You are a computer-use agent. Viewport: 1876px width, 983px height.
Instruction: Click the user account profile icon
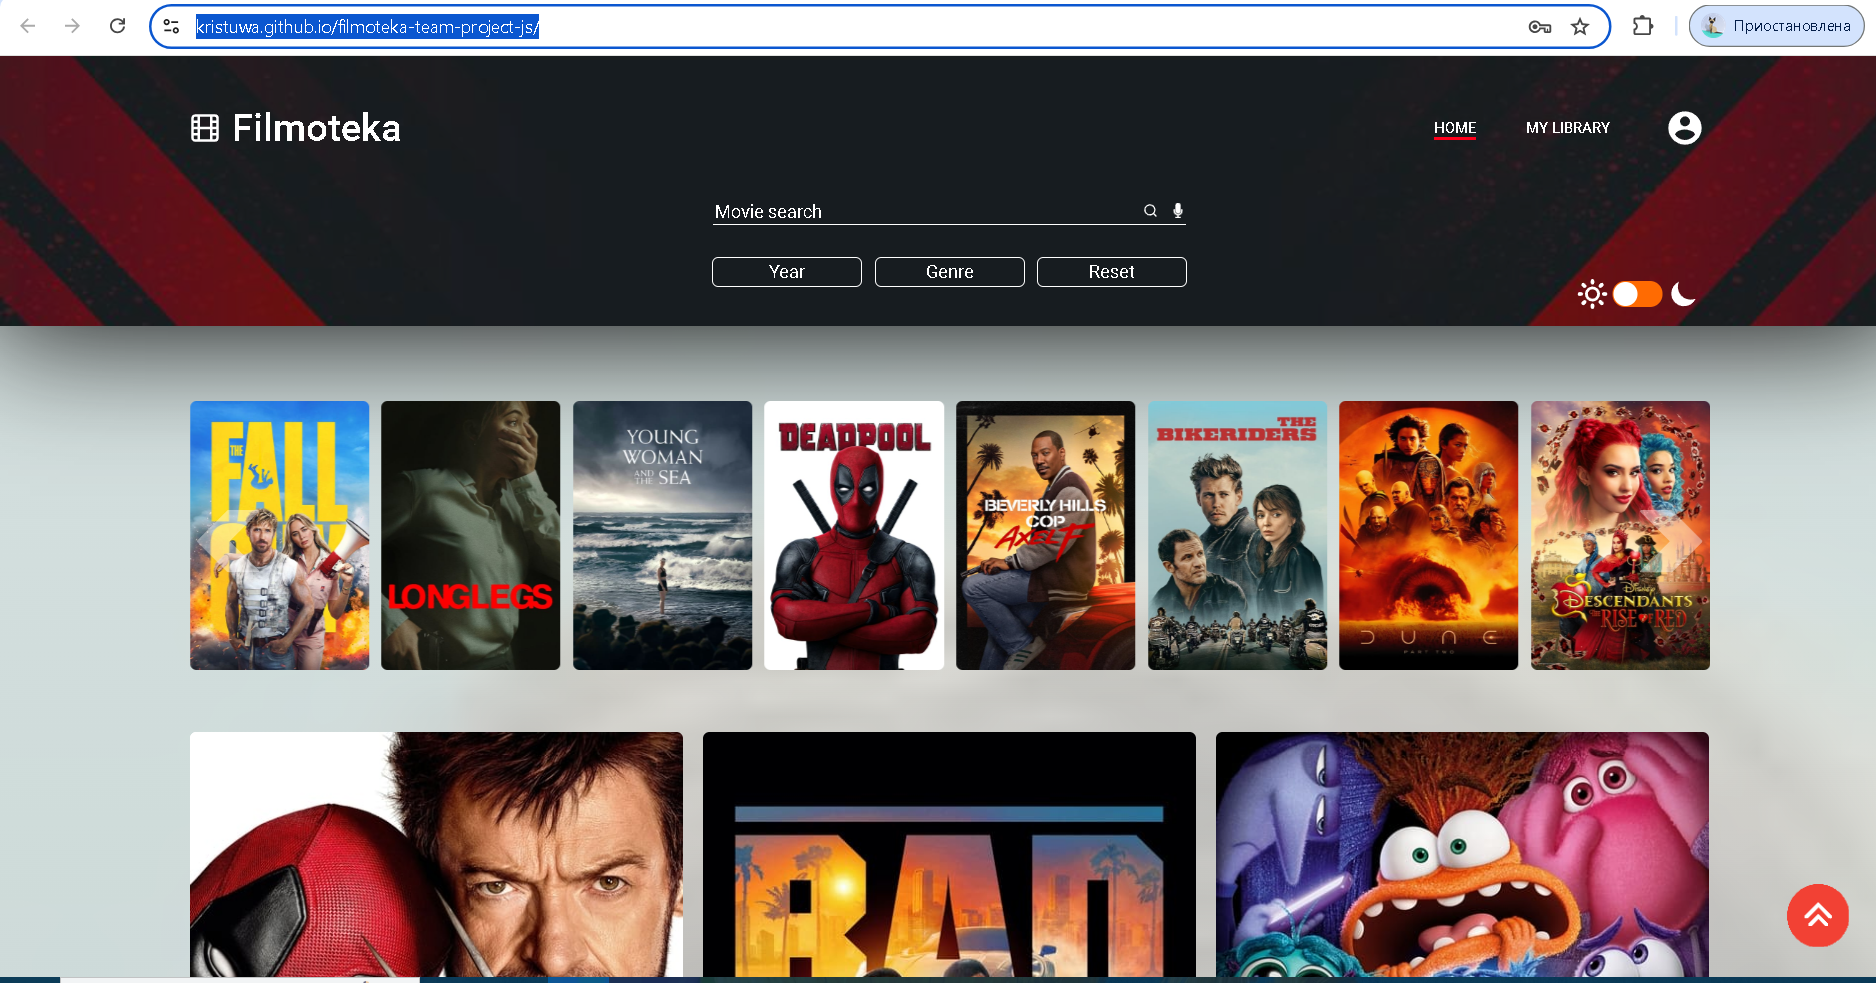(1684, 128)
